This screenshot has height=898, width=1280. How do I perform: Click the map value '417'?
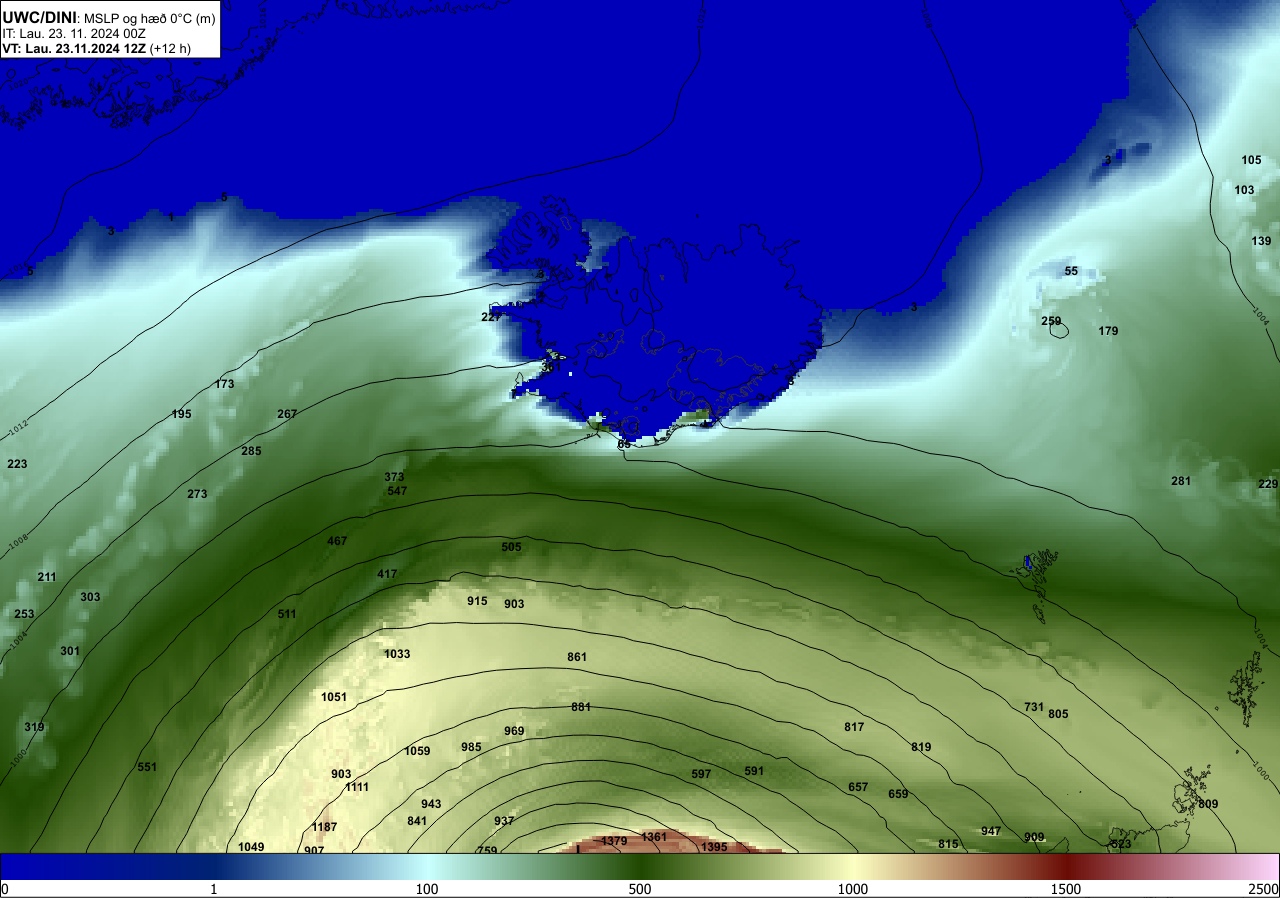(x=387, y=574)
